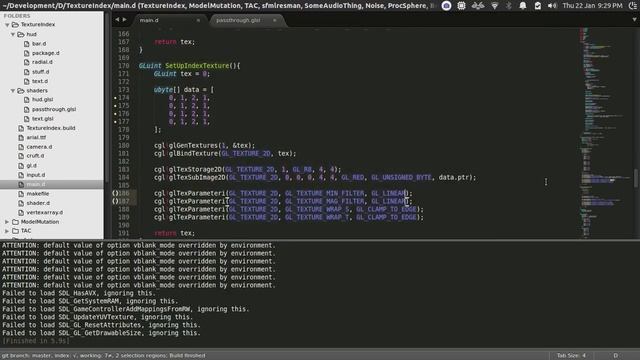Open hud.glsl shader file
The image size is (640, 360).
(x=42, y=100)
